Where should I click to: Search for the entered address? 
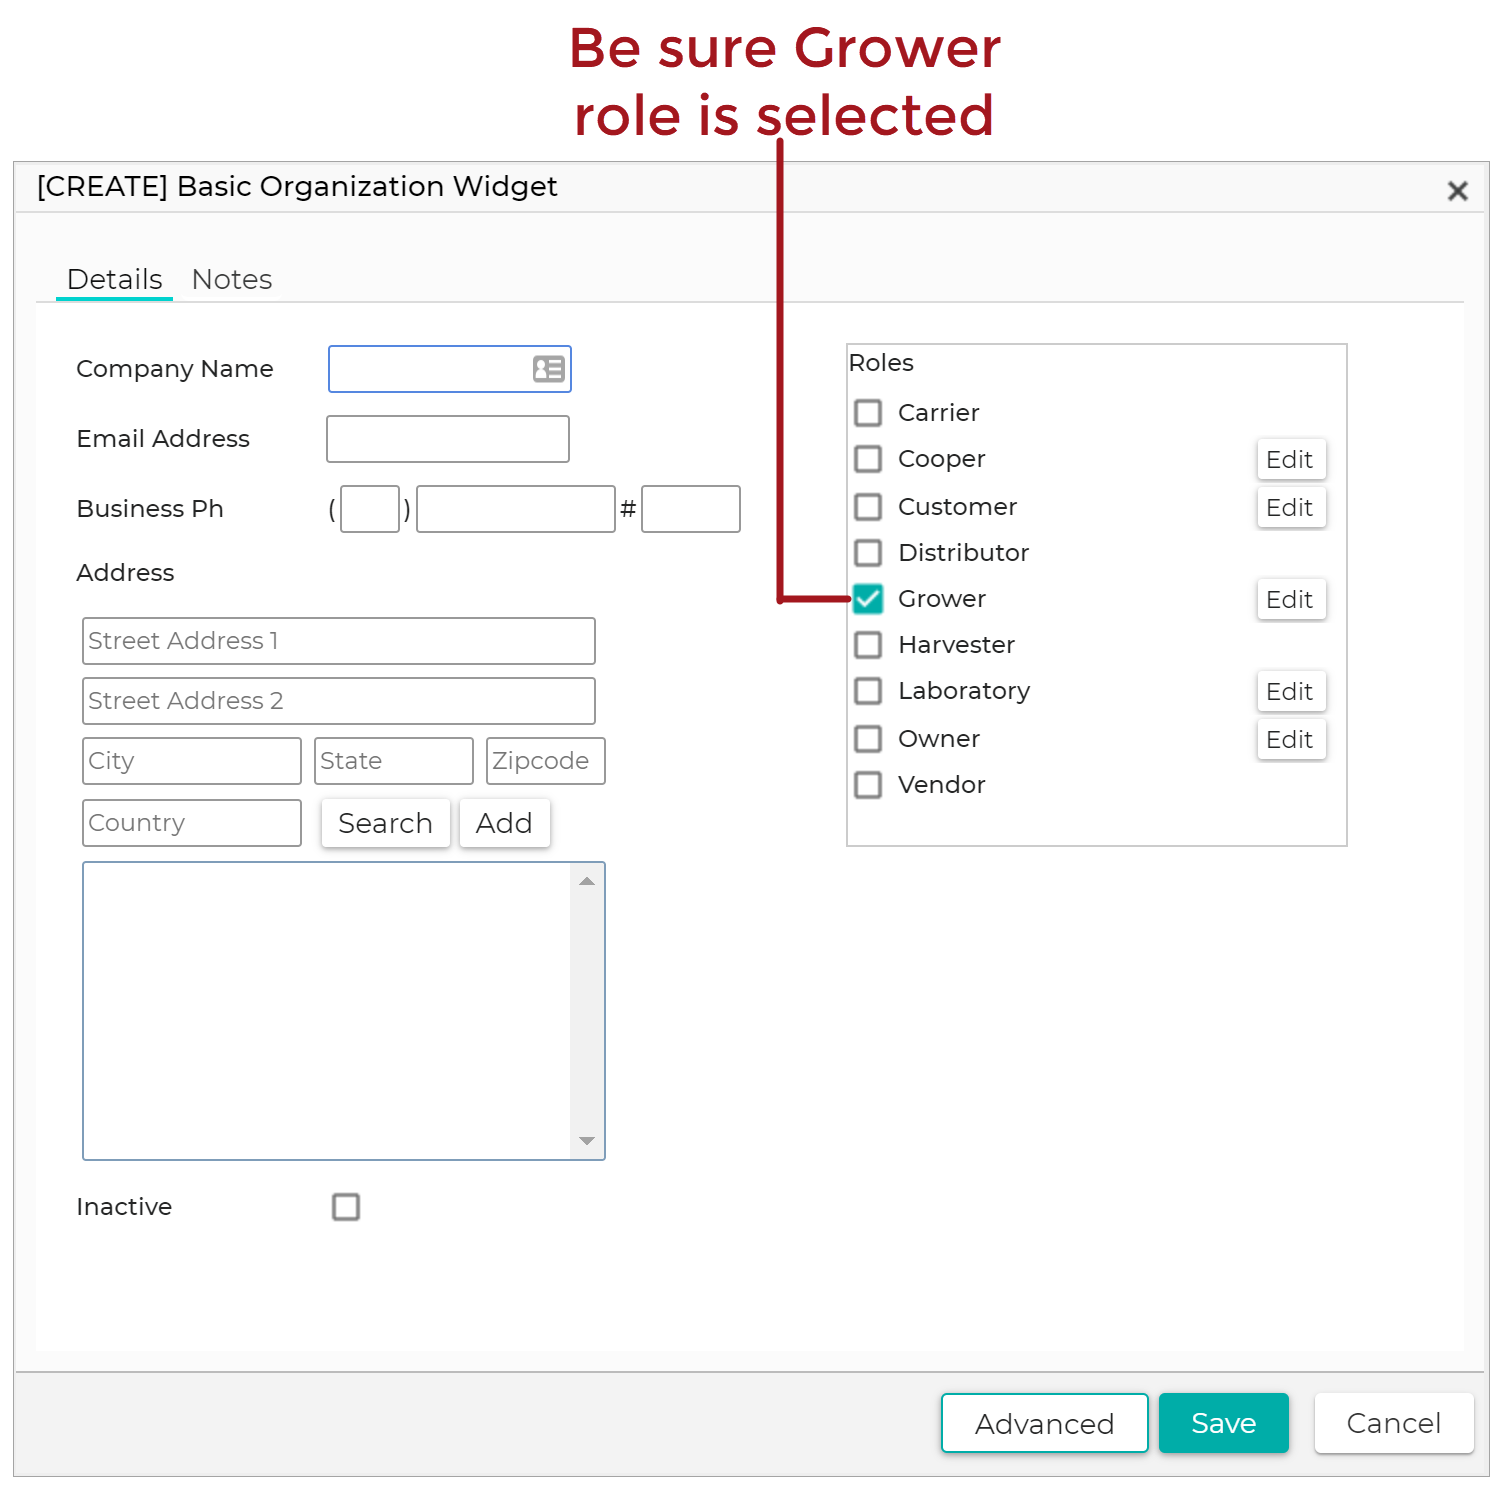[x=385, y=823]
